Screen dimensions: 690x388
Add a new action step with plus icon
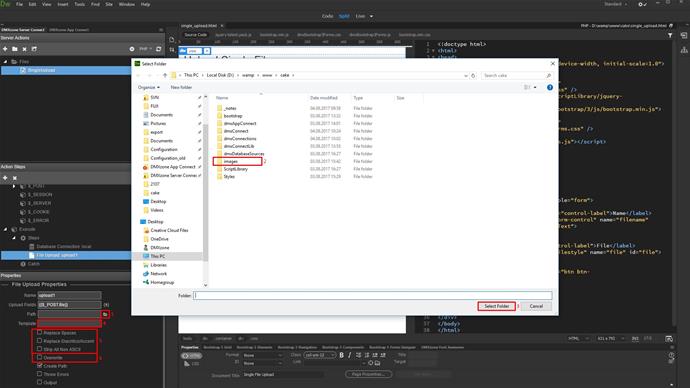tap(5, 178)
